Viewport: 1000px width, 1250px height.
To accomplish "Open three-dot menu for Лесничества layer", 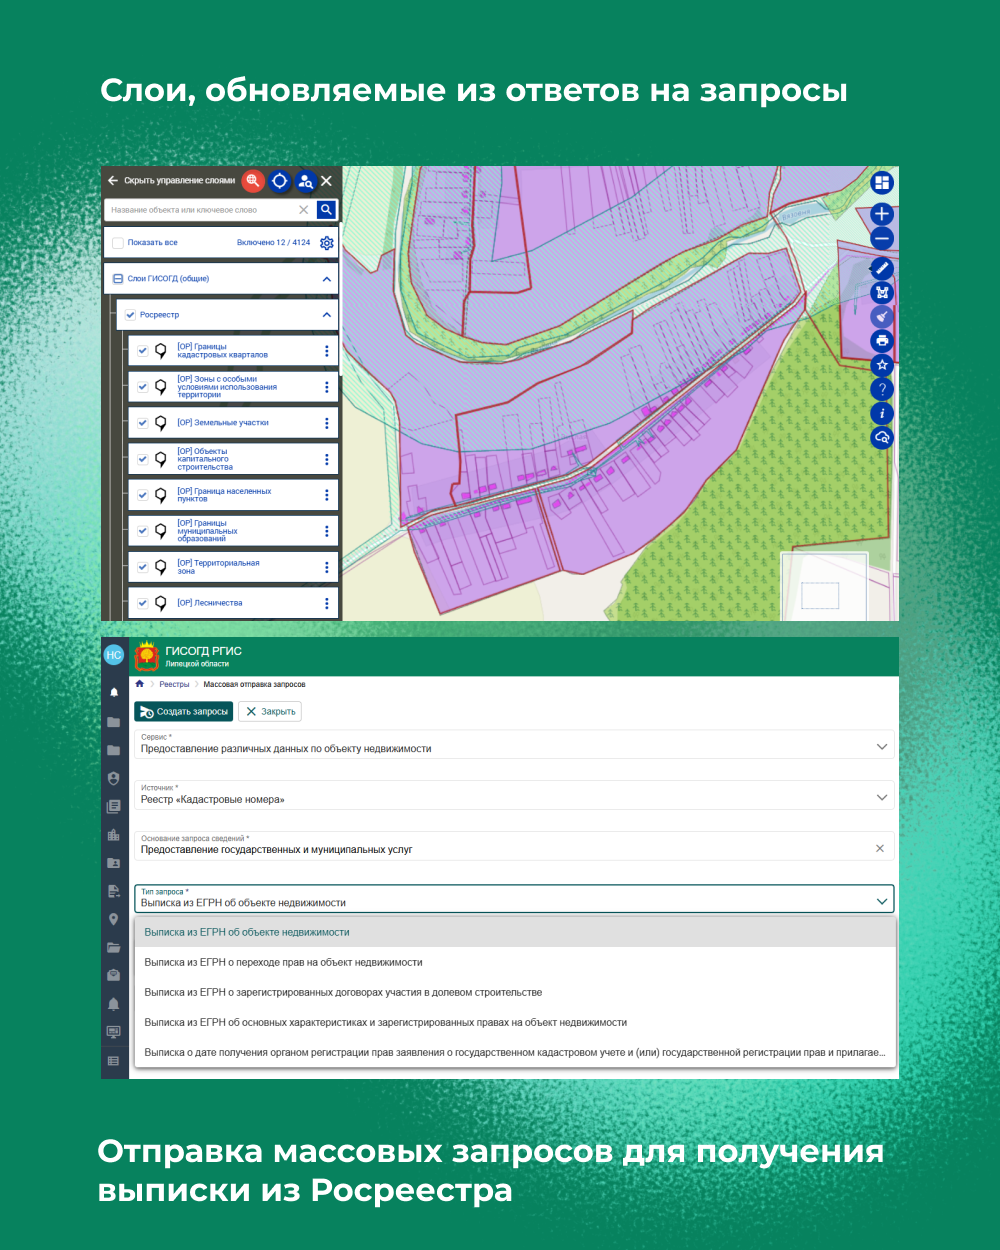I will (326, 603).
